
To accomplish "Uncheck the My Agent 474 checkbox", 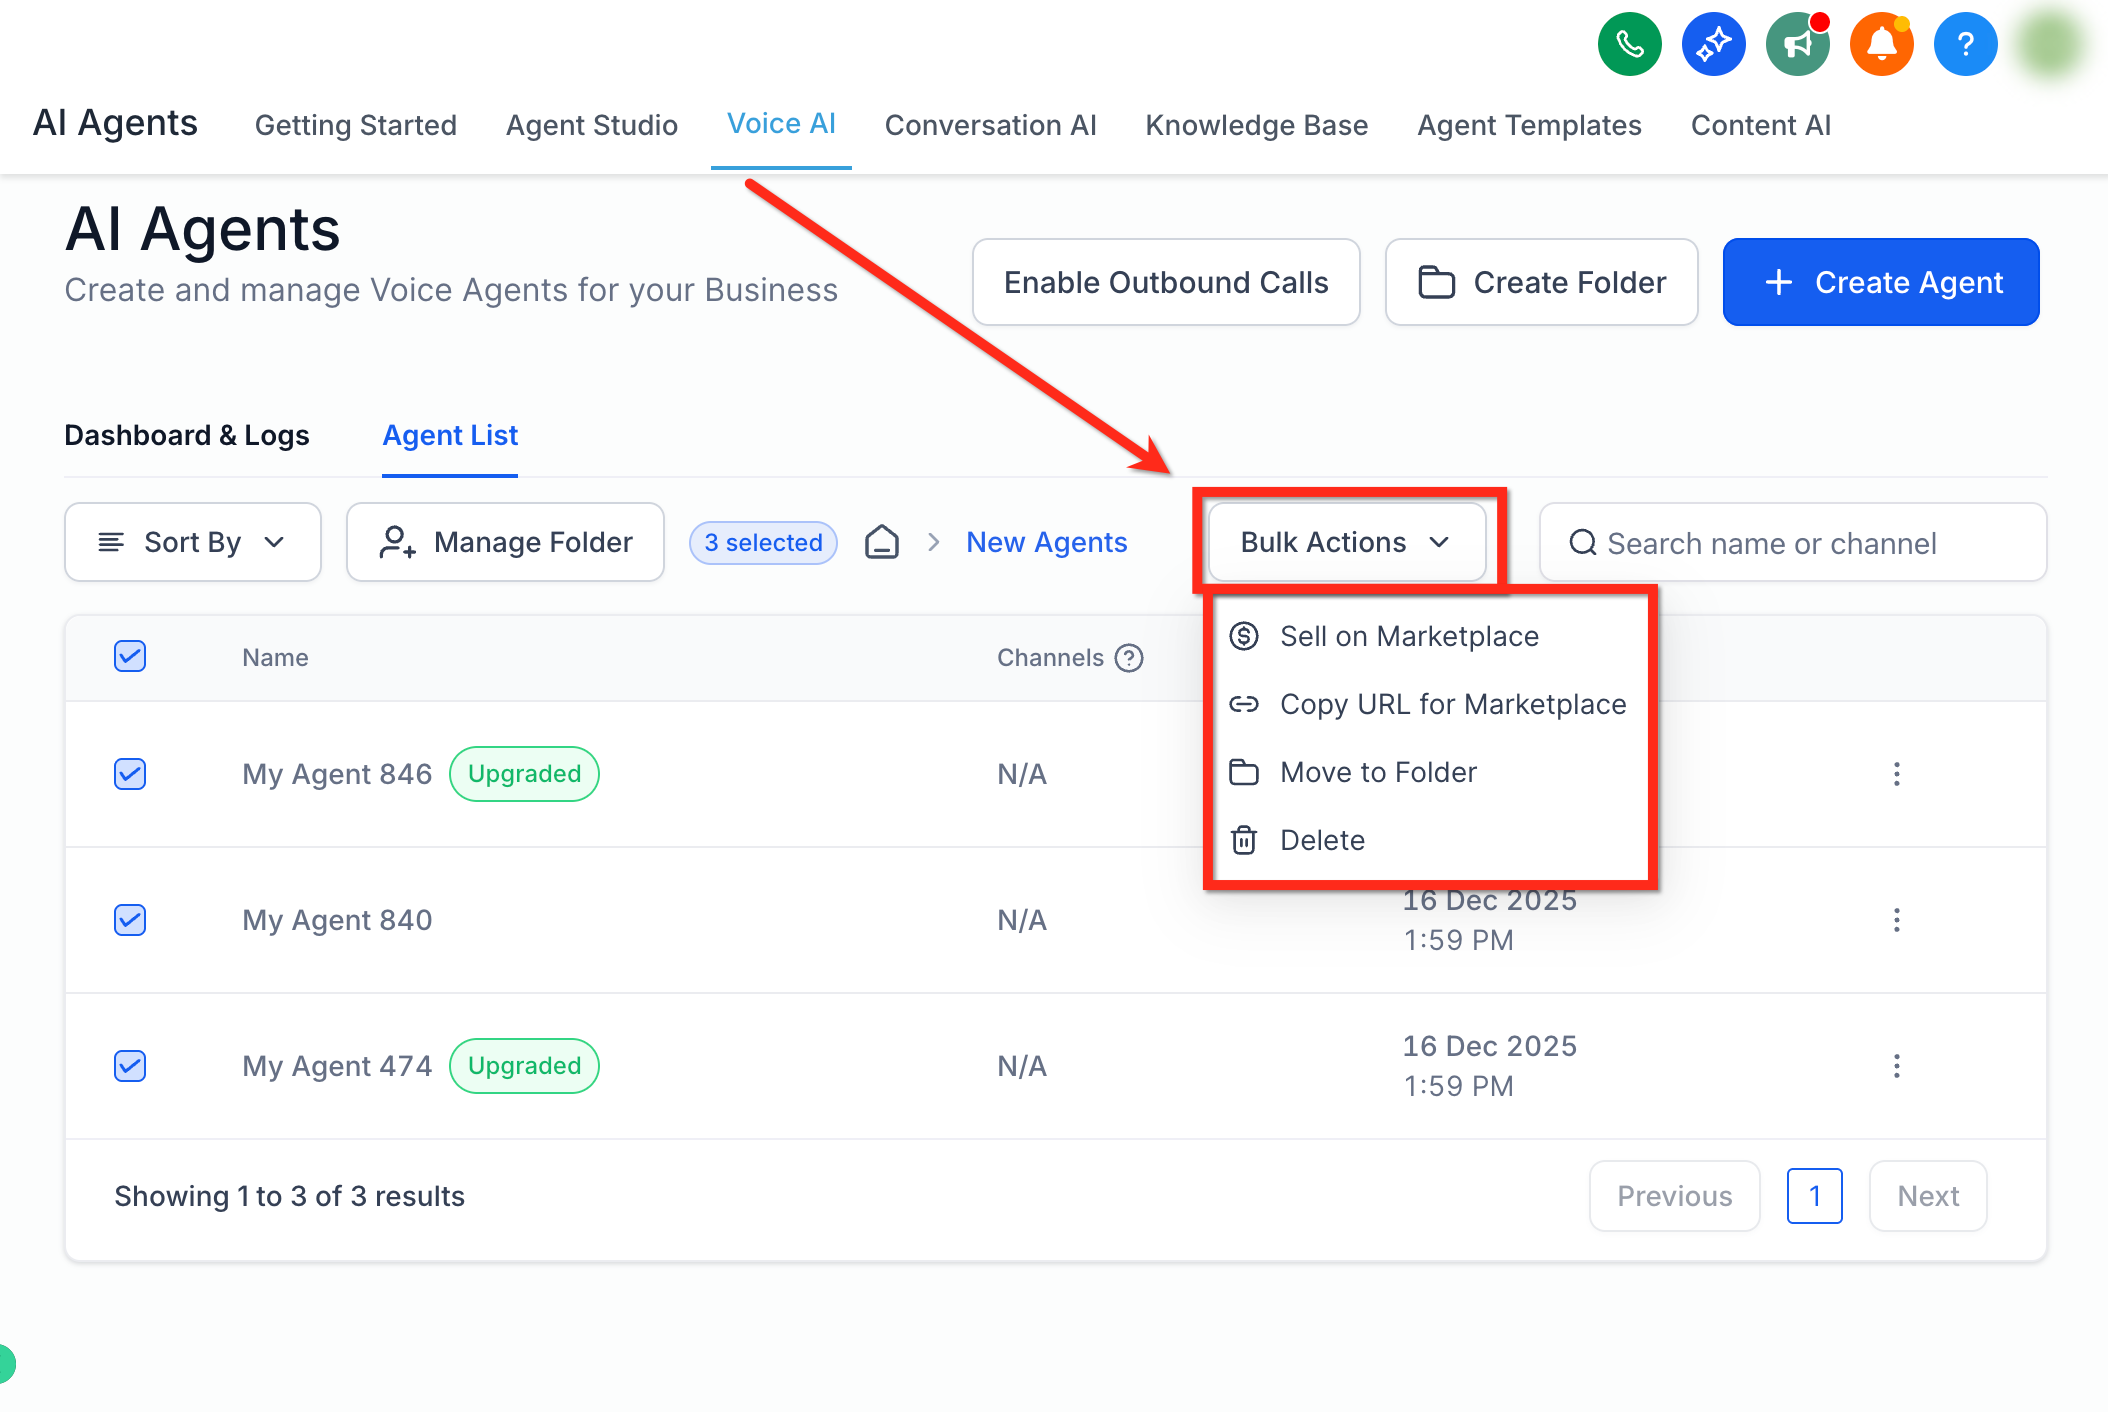I will (130, 1066).
